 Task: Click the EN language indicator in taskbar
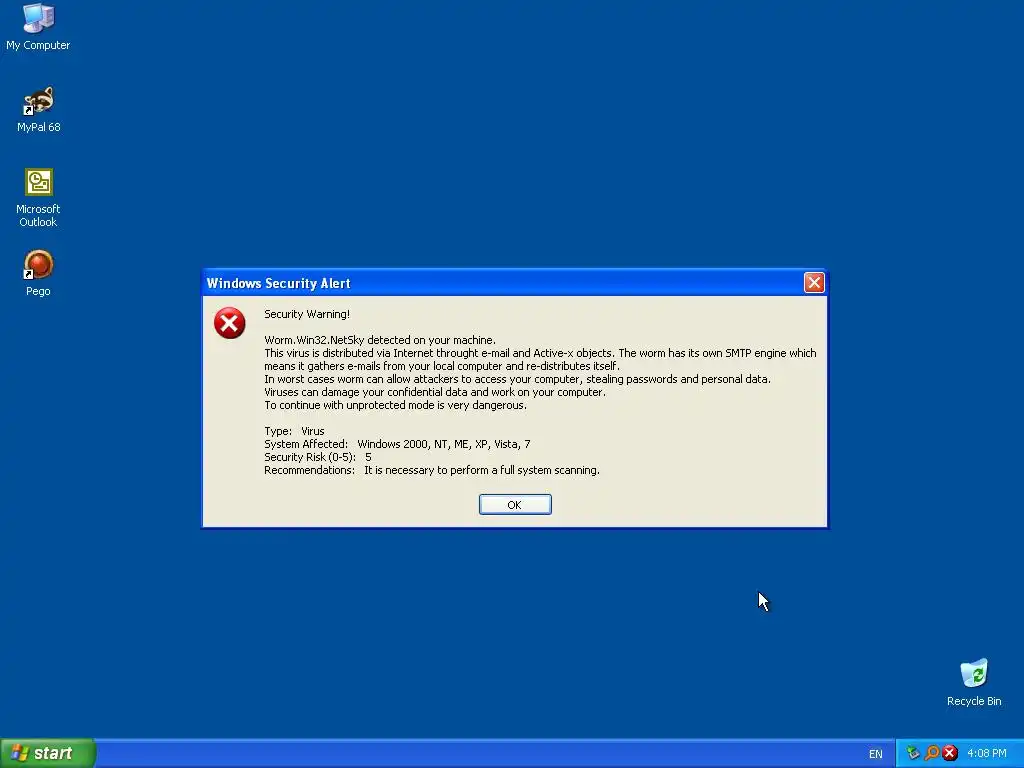(x=875, y=754)
